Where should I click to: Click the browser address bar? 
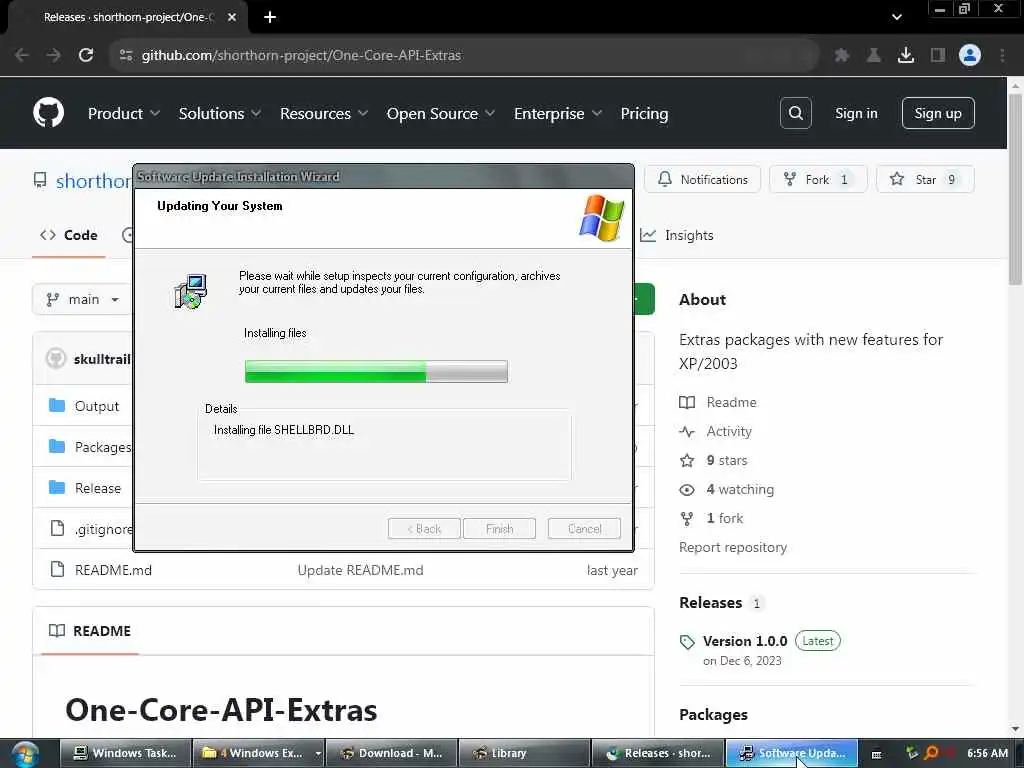463,55
